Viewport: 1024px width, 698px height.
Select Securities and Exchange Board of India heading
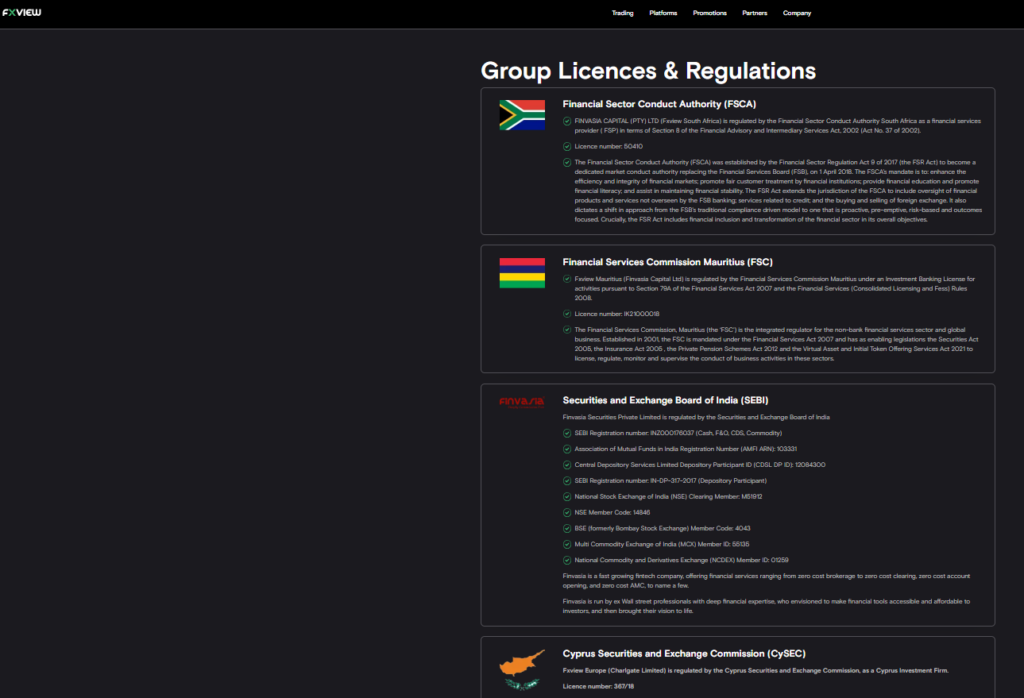665,400
